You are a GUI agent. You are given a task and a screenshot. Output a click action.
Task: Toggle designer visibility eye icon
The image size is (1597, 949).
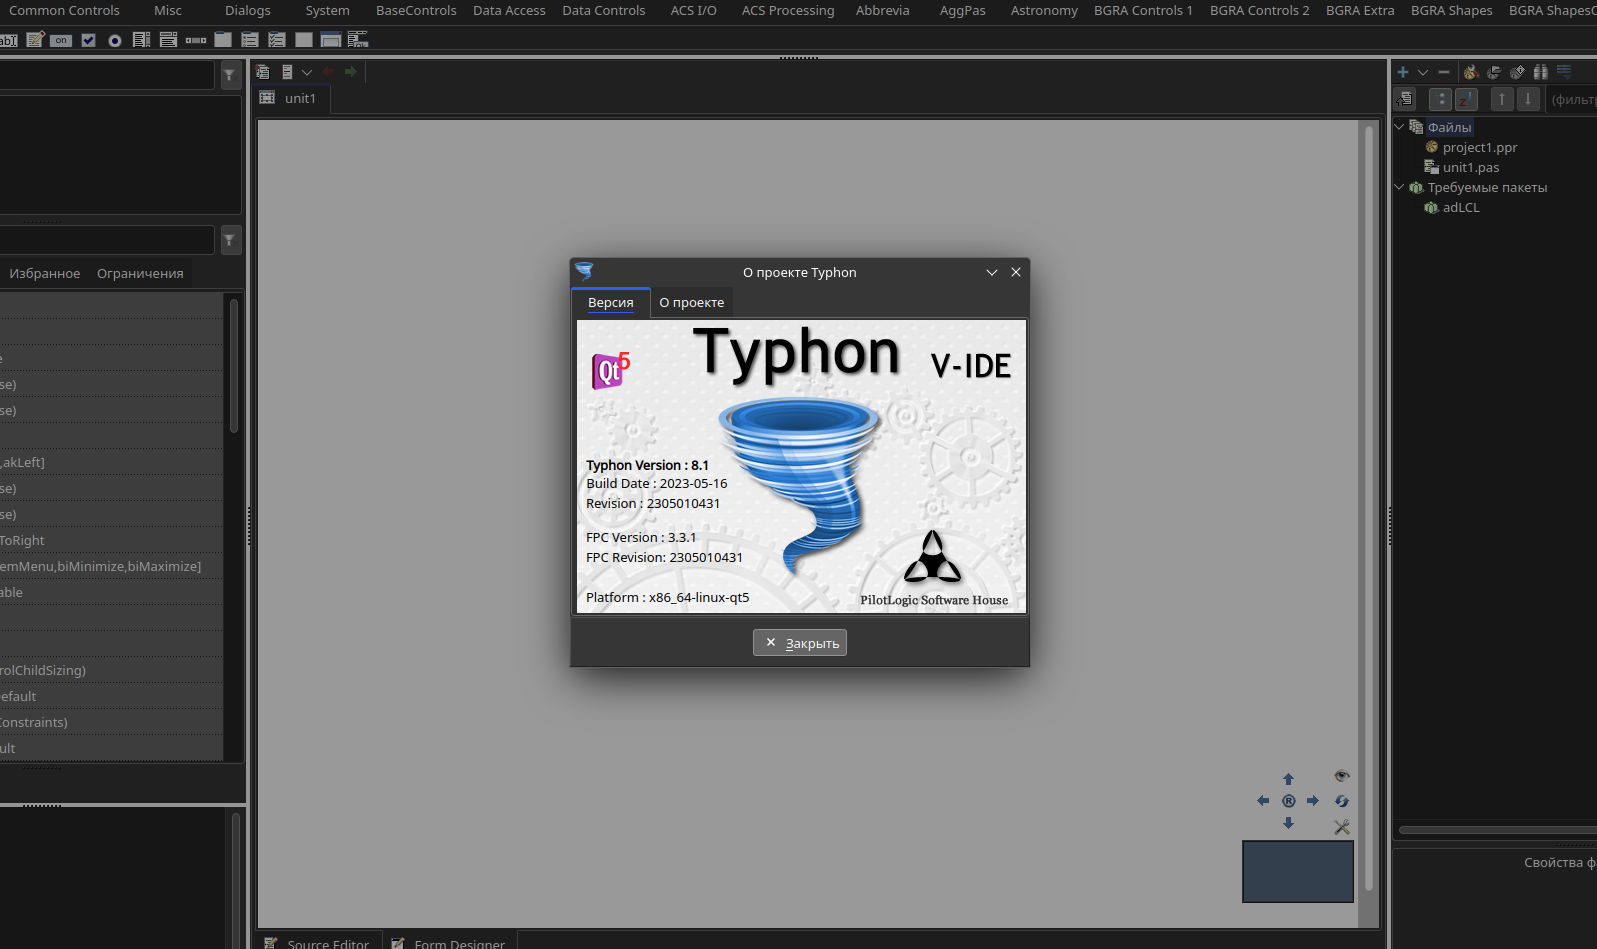point(1342,776)
